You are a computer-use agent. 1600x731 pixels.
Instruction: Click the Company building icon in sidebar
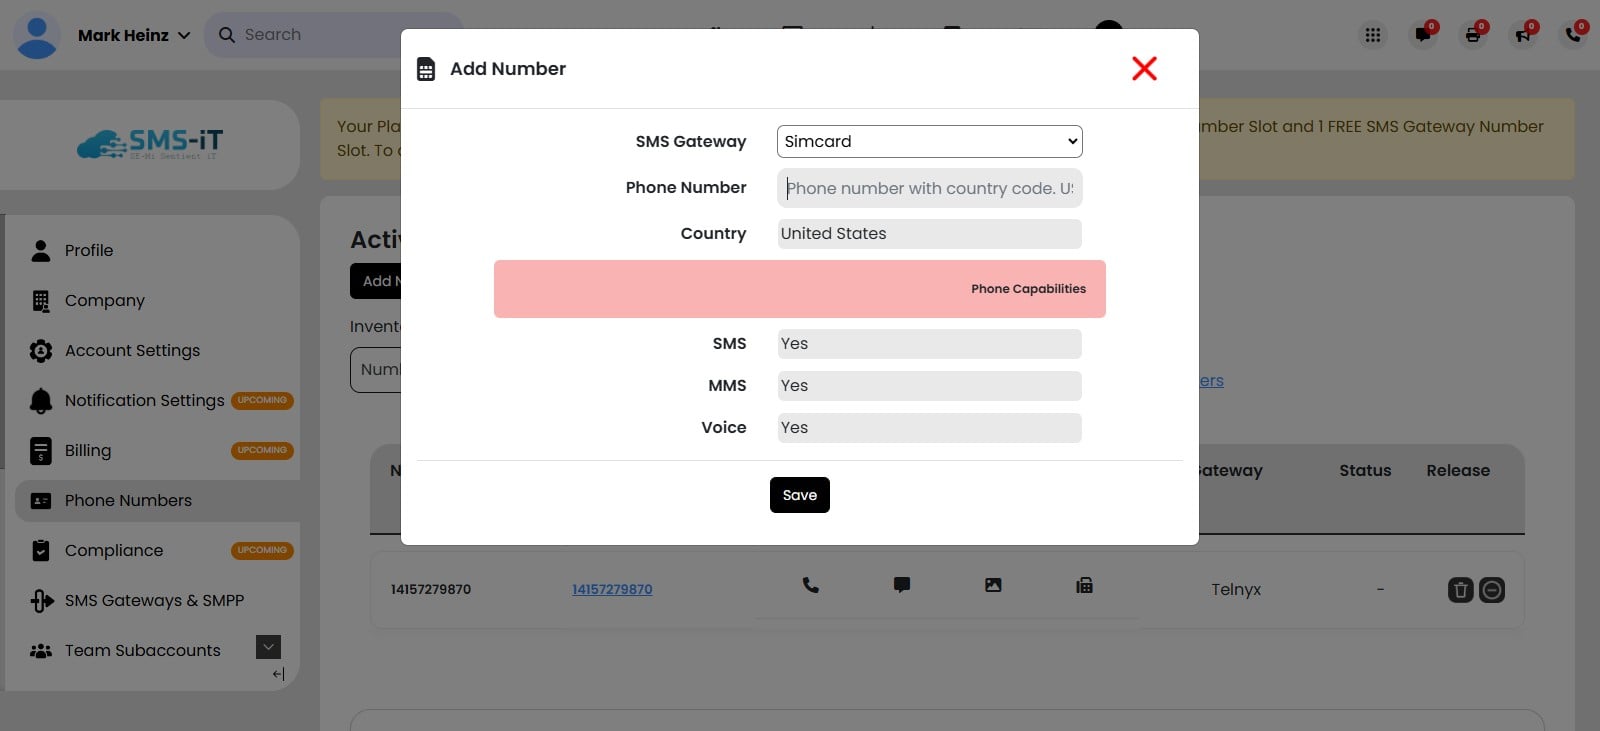point(41,301)
